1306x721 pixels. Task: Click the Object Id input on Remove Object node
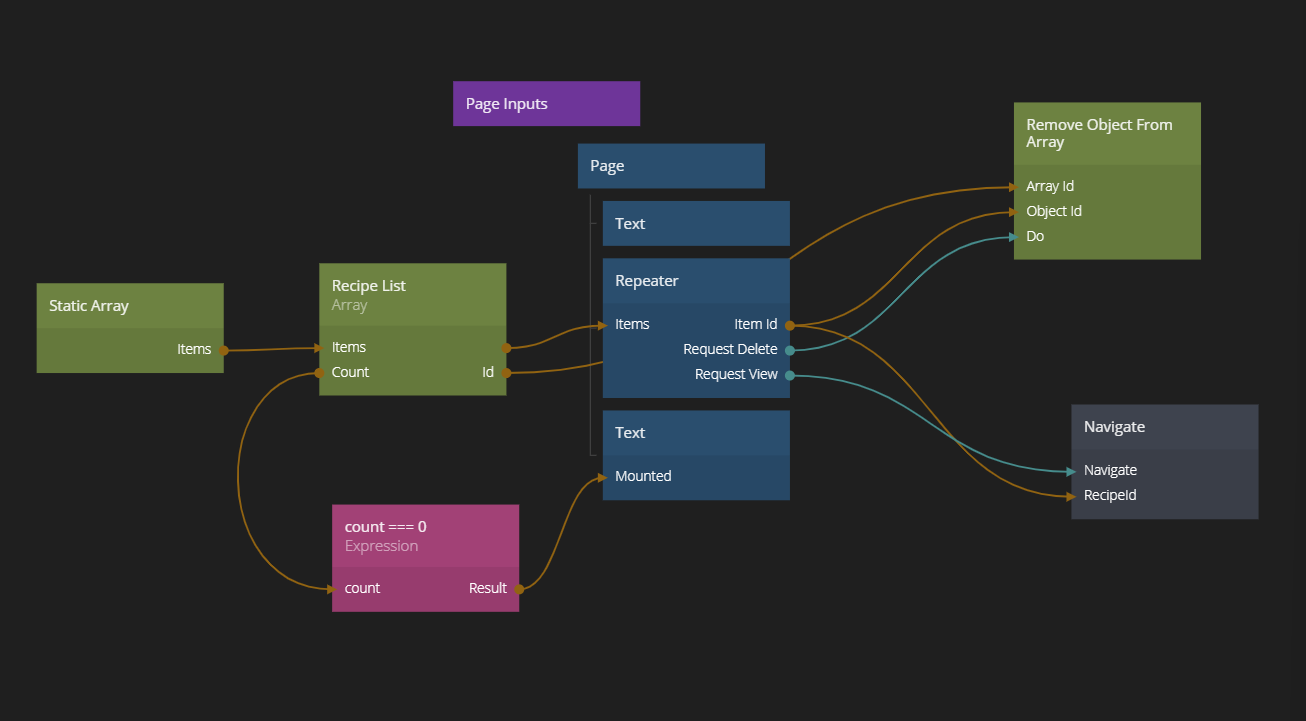[1054, 212]
